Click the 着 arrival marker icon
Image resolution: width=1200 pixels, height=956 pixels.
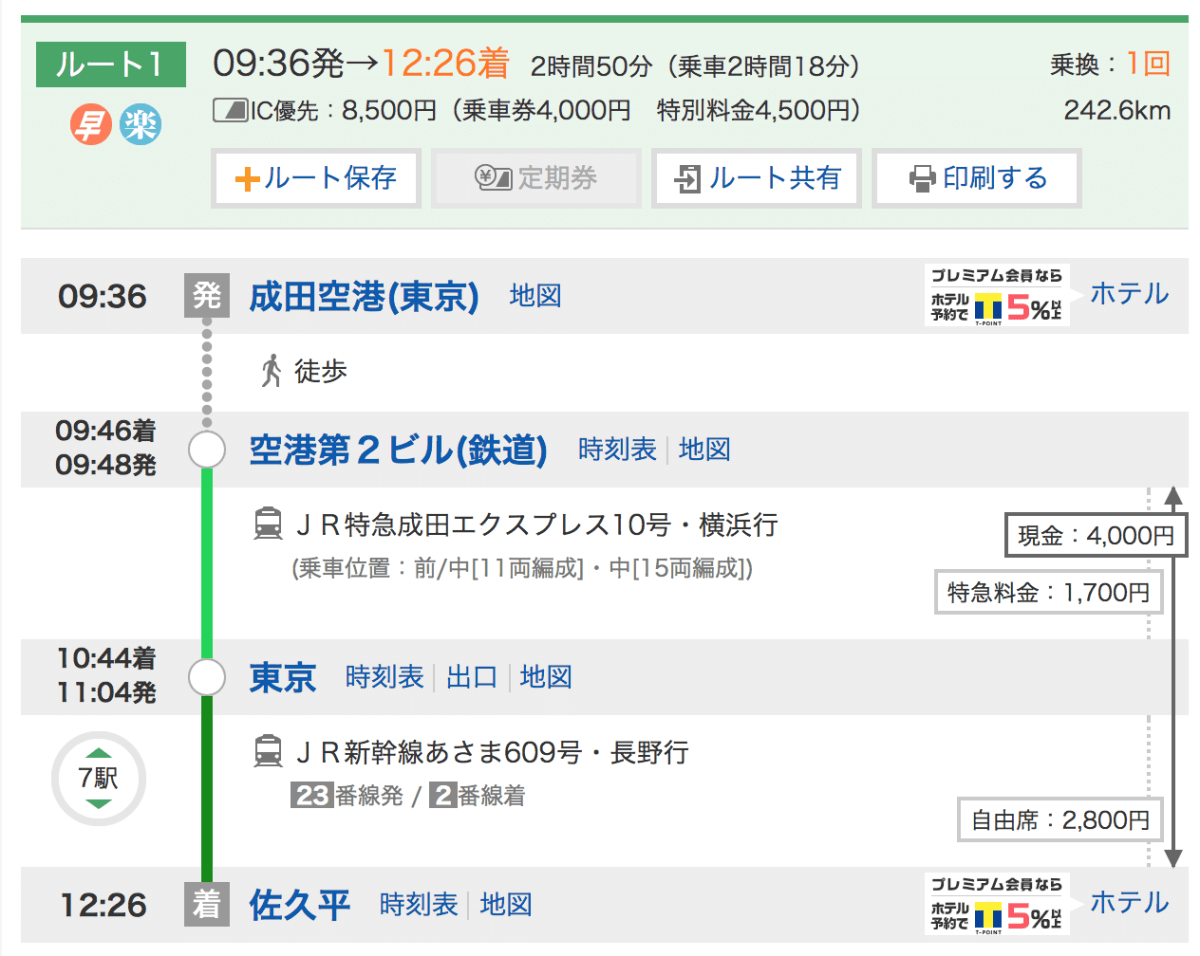(x=207, y=905)
